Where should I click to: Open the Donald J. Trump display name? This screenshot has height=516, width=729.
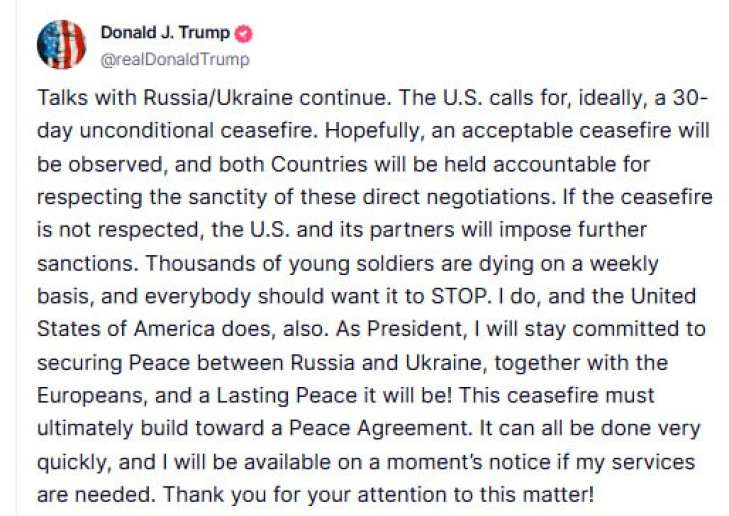coord(165,33)
